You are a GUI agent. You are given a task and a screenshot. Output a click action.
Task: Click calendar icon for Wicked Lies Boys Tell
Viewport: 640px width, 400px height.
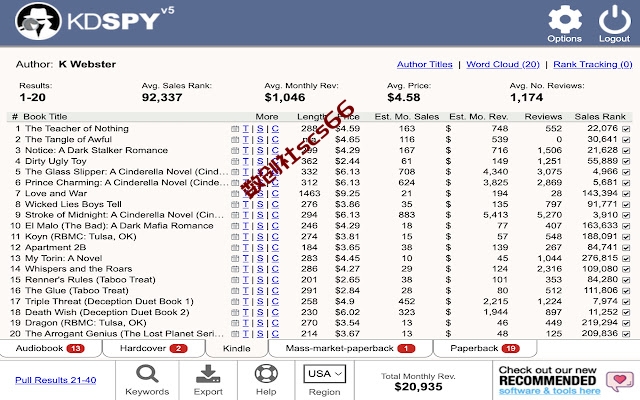235,204
